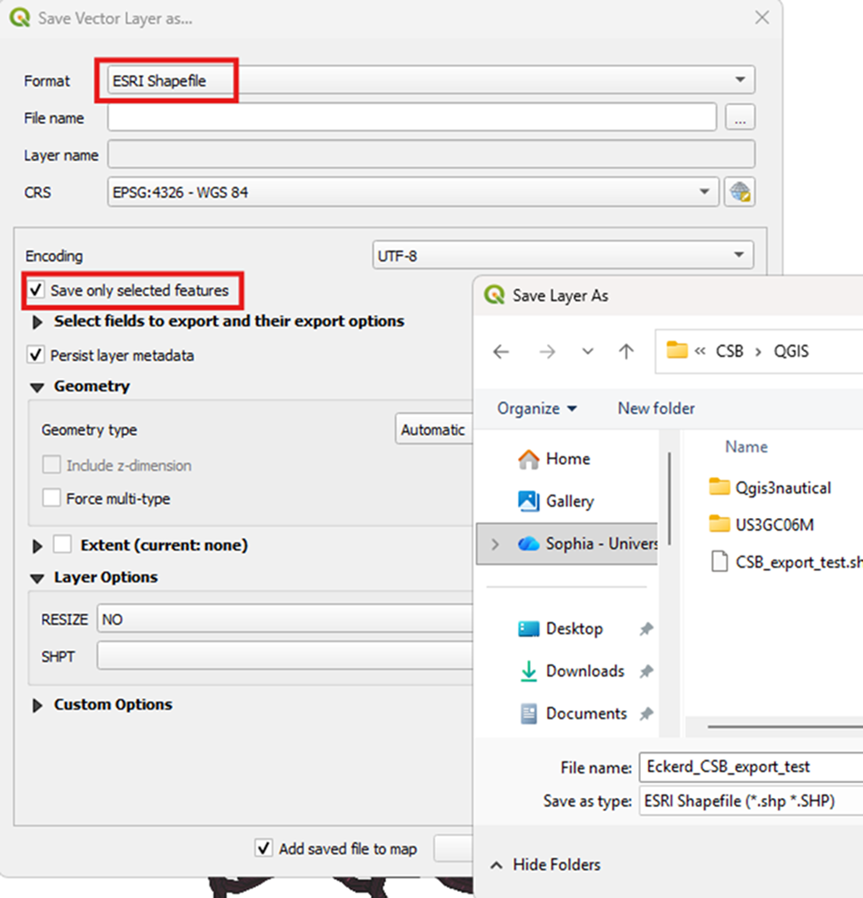Click the Back arrow in file dialog
The height and width of the screenshot is (898, 863).
tap(501, 351)
